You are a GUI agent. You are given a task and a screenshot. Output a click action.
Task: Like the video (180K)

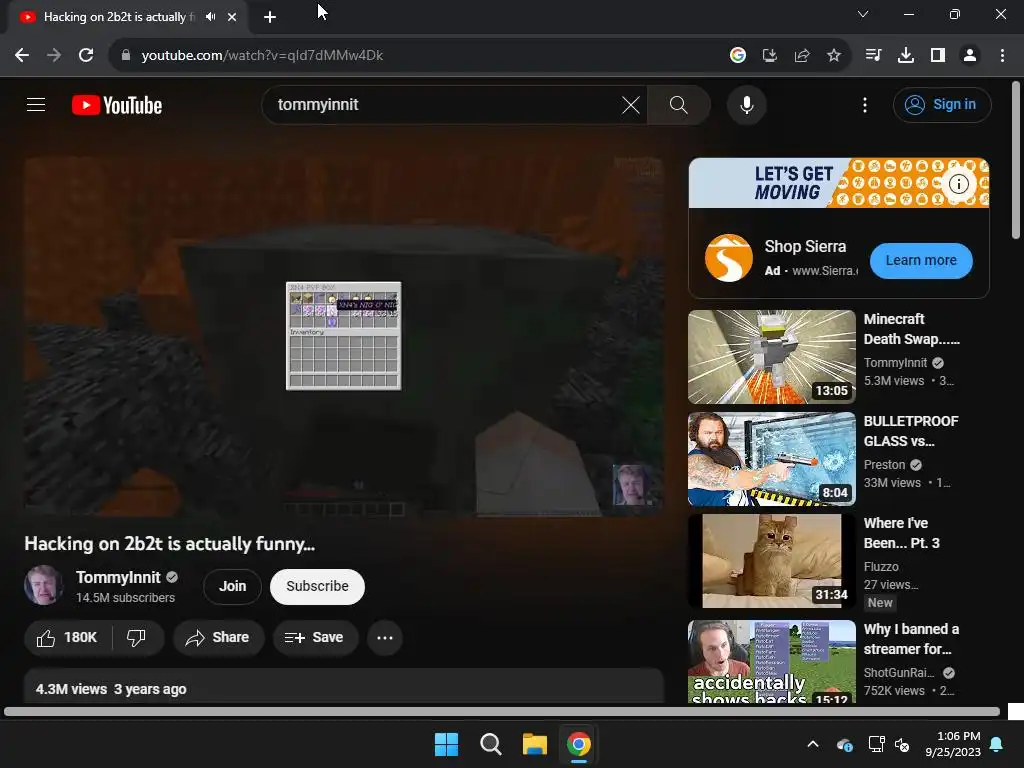point(67,637)
